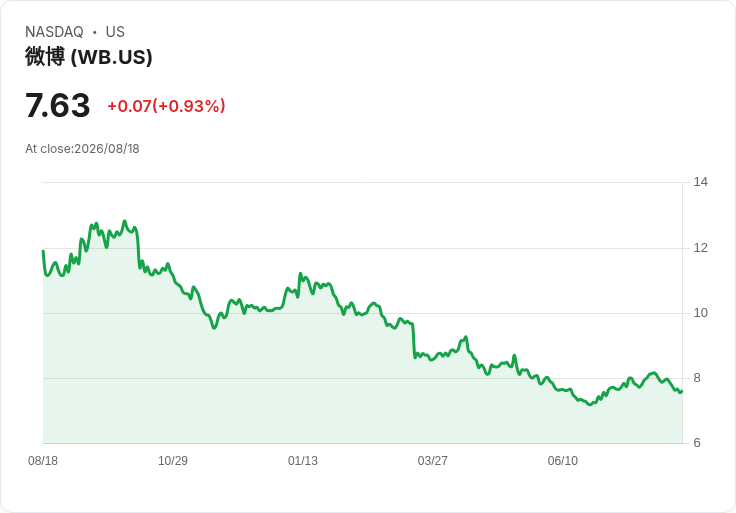Click the 03/27 date axis label
Image resolution: width=736 pixels, height=513 pixels.
click(x=432, y=460)
